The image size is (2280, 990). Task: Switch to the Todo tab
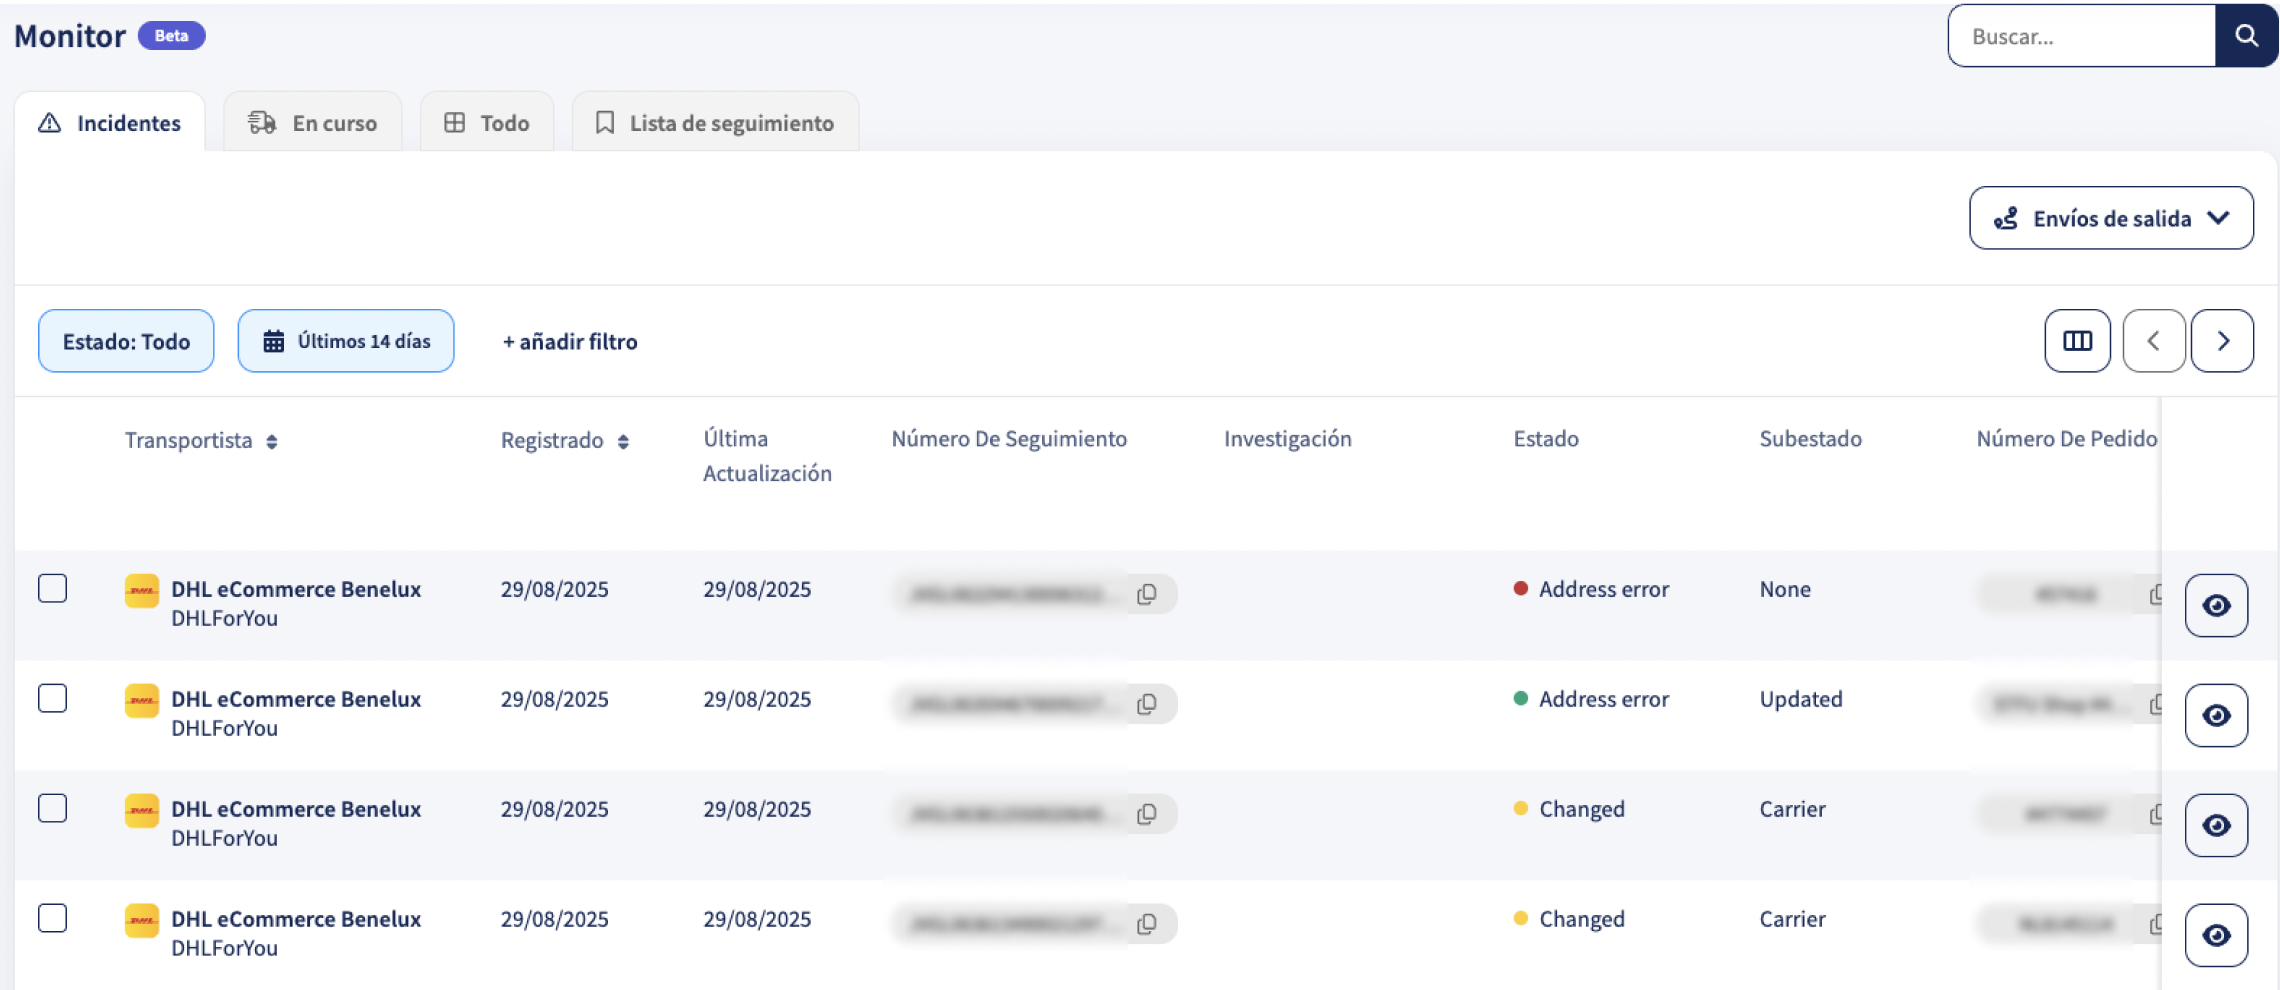click(x=487, y=122)
